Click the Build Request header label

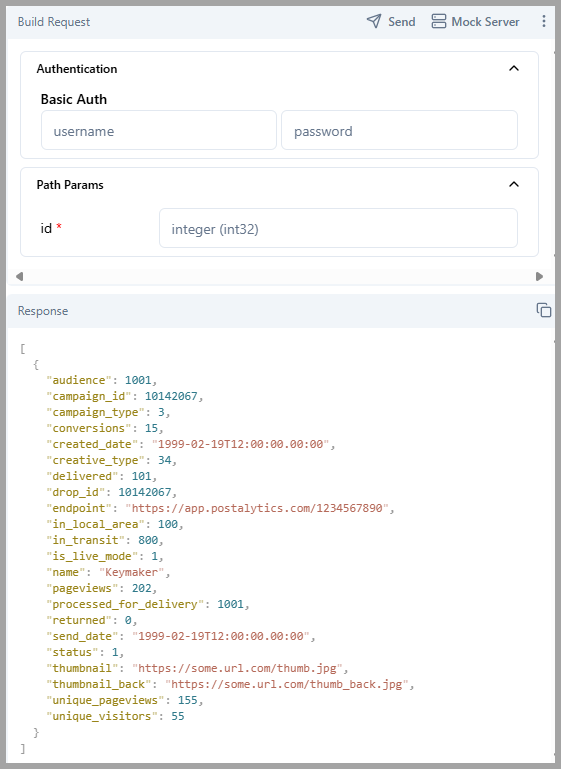pos(54,22)
